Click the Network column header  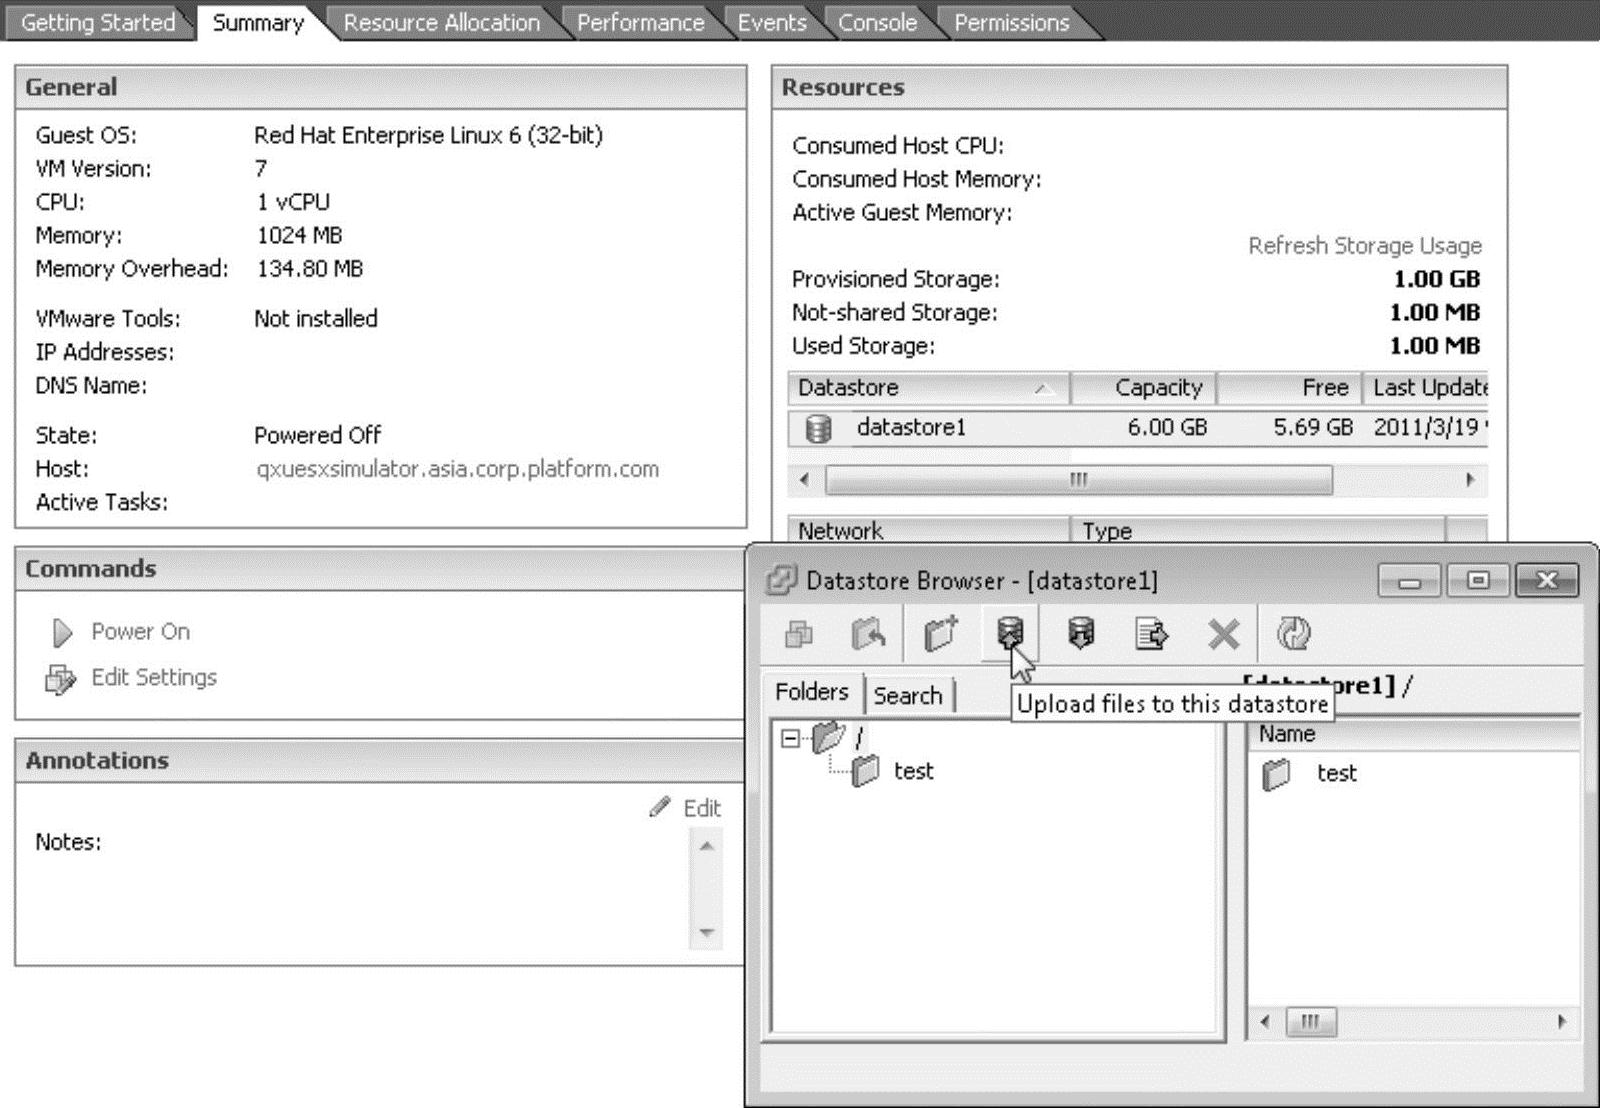click(928, 530)
